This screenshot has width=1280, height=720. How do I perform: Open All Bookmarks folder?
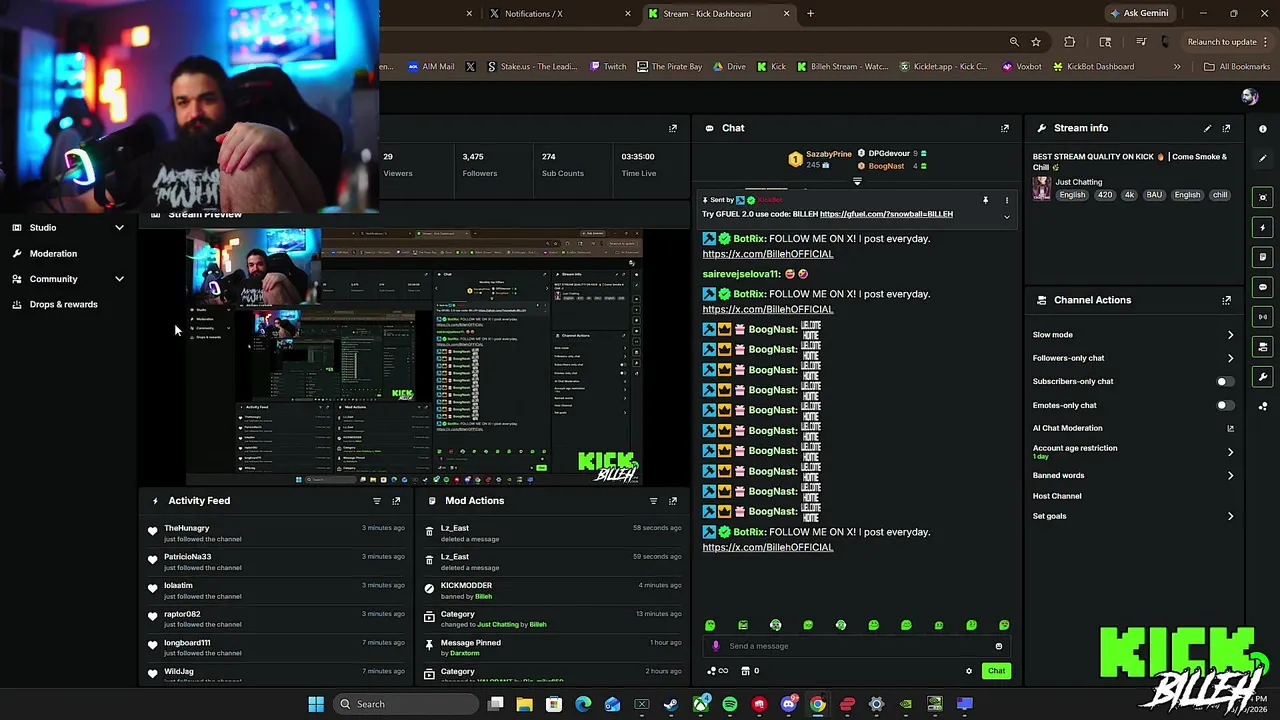tap(1237, 67)
